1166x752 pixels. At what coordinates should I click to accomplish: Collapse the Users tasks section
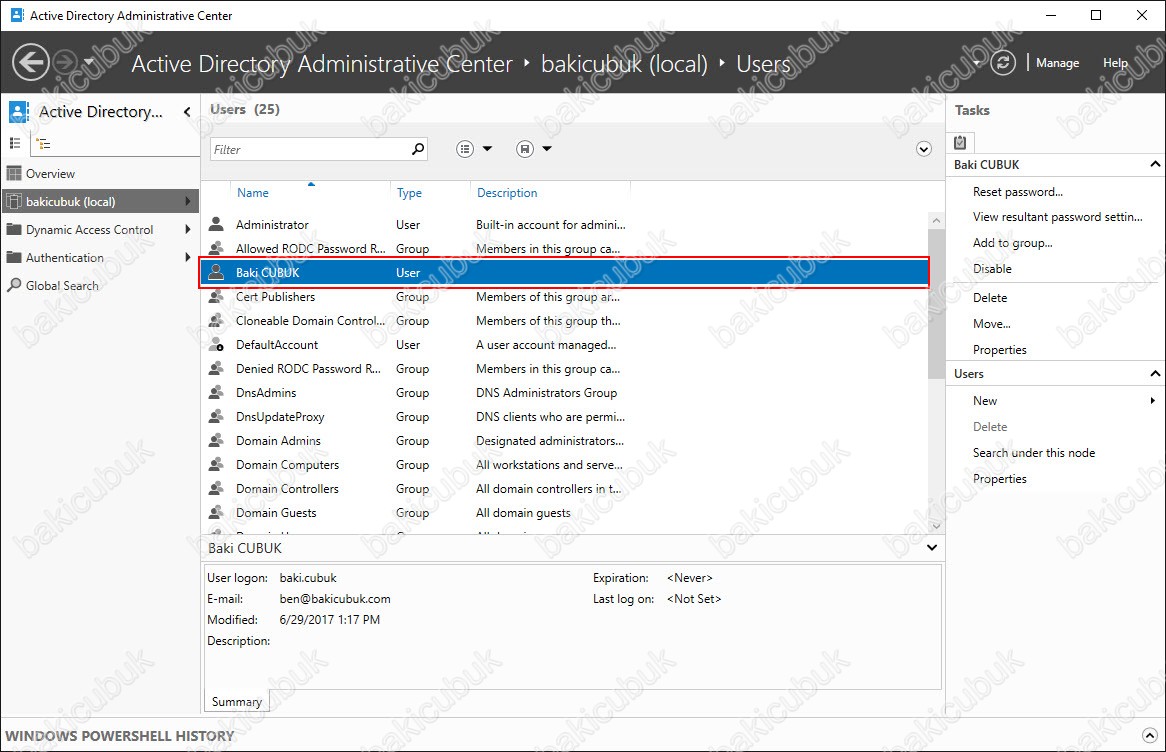tap(1154, 373)
